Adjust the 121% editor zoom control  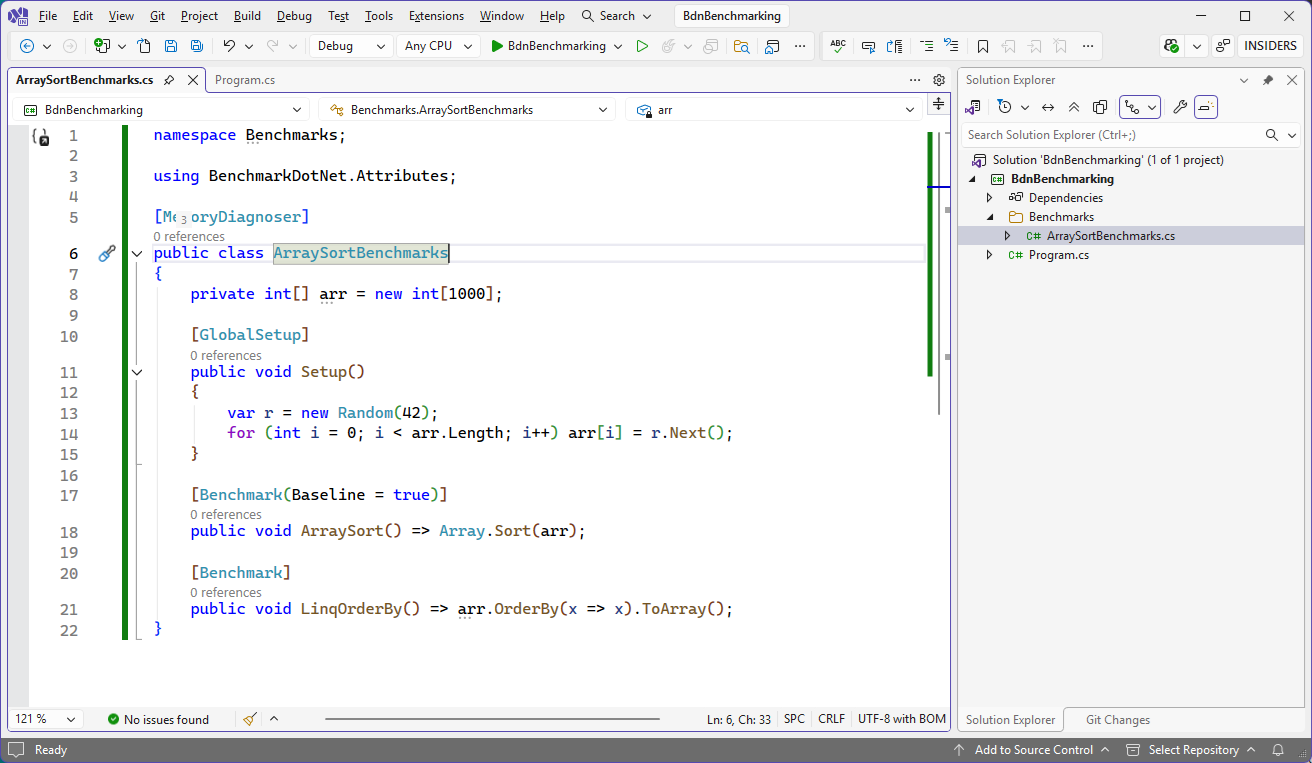coord(45,719)
